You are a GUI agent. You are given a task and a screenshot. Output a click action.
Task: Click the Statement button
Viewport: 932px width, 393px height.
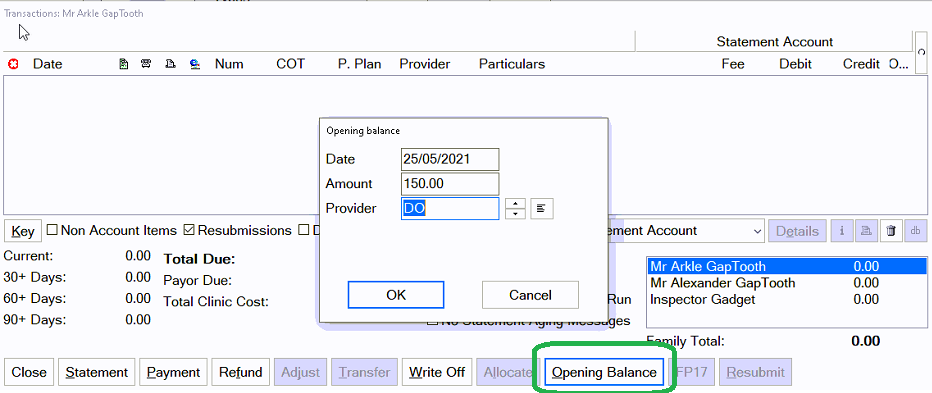pos(97,373)
